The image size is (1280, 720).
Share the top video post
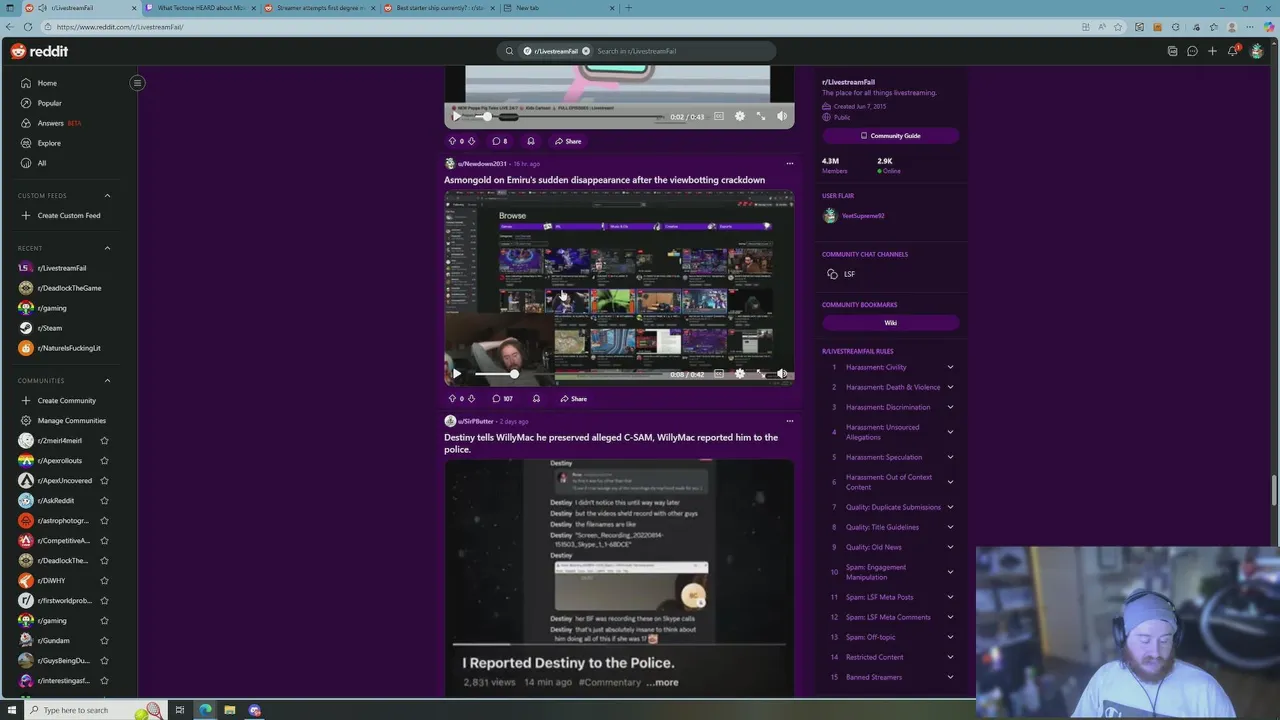click(x=568, y=141)
